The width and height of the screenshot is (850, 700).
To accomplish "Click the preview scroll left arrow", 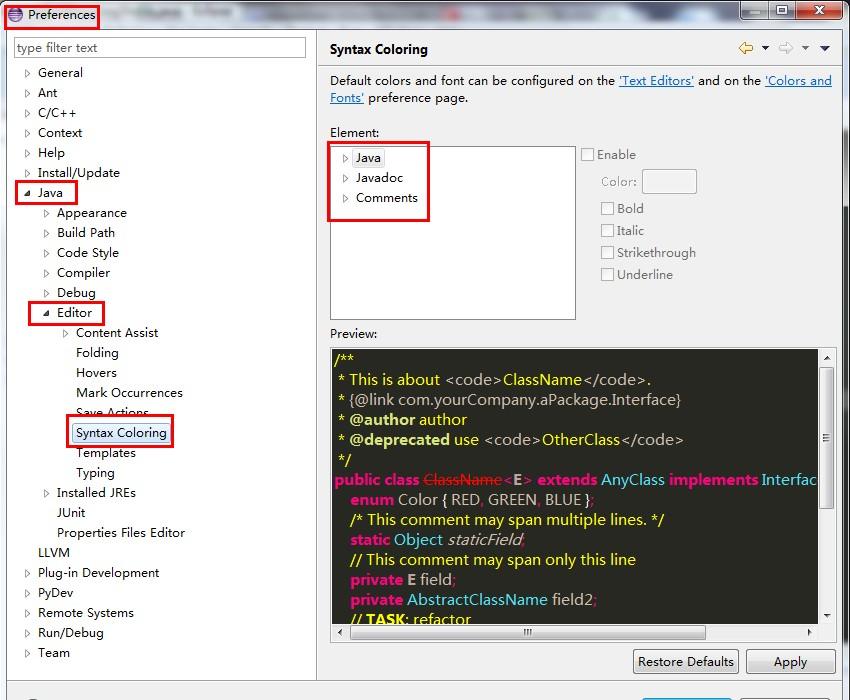I will point(340,632).
